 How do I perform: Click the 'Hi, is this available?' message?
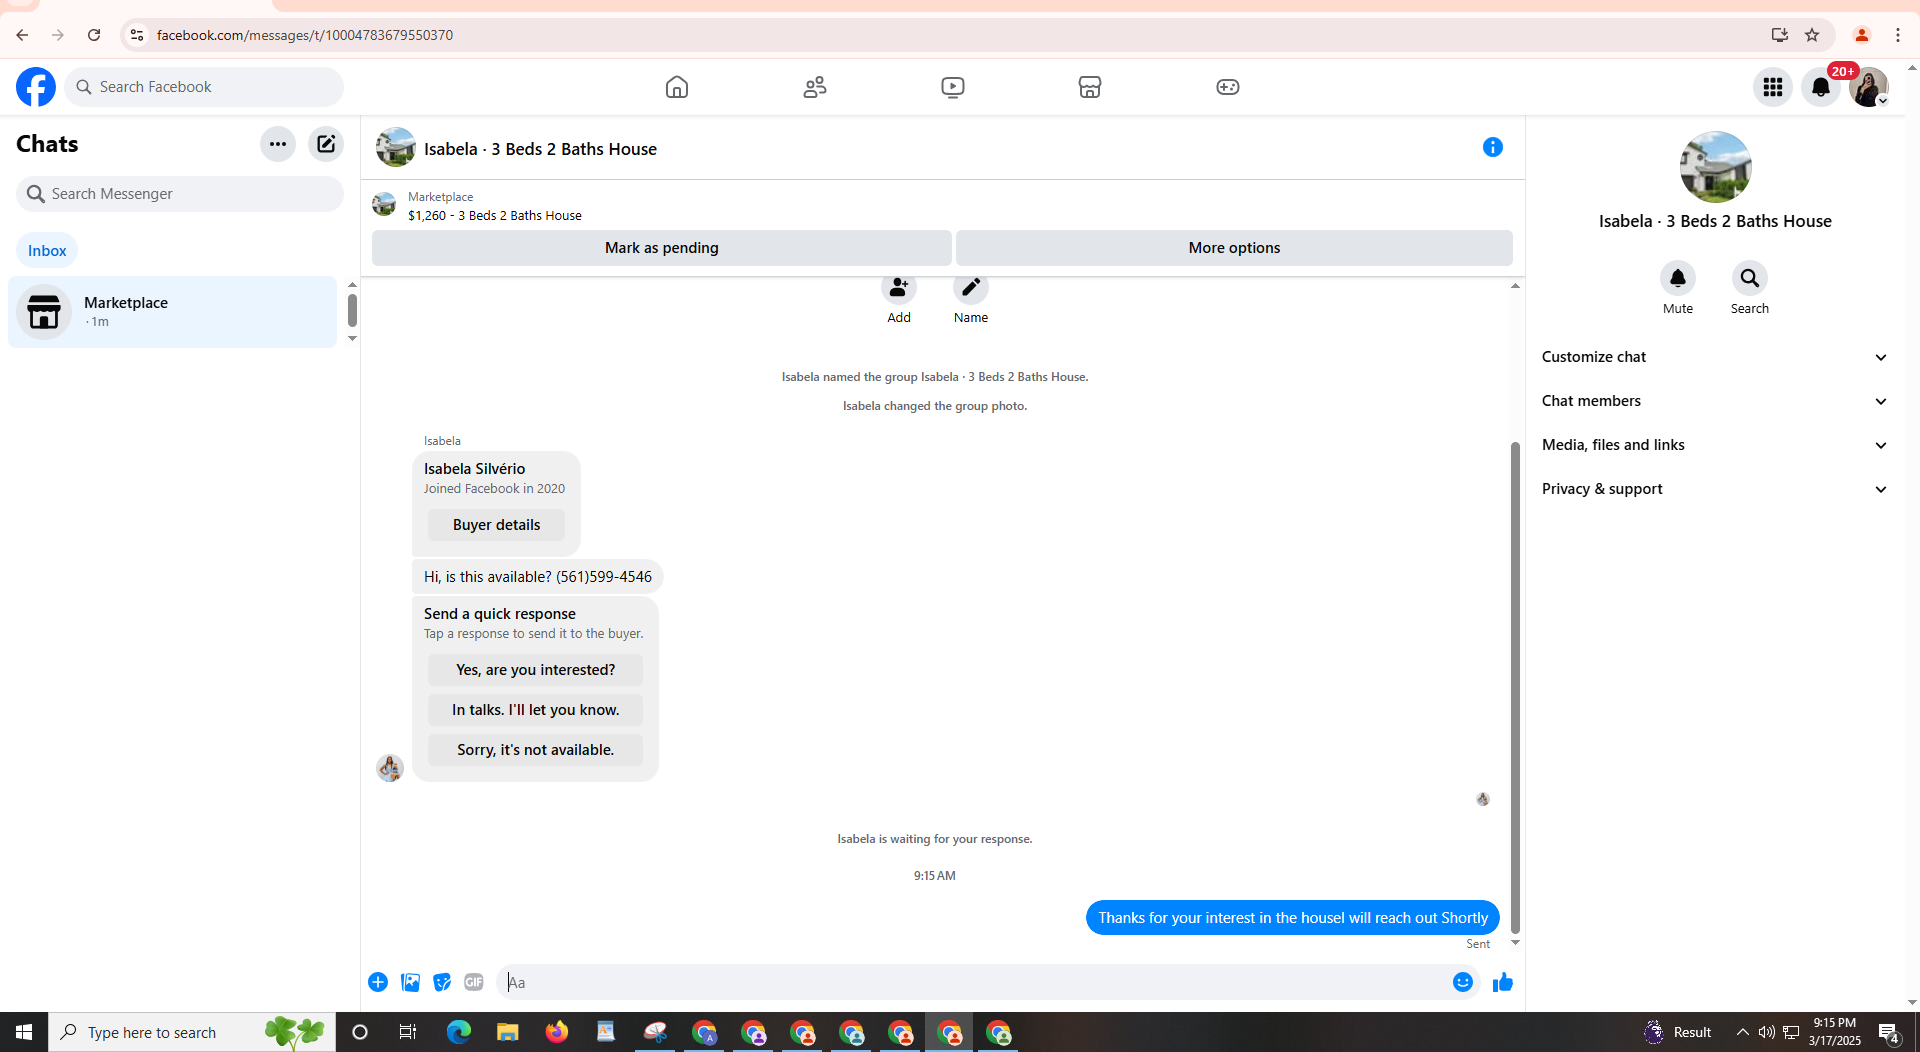tap(538, 577)
